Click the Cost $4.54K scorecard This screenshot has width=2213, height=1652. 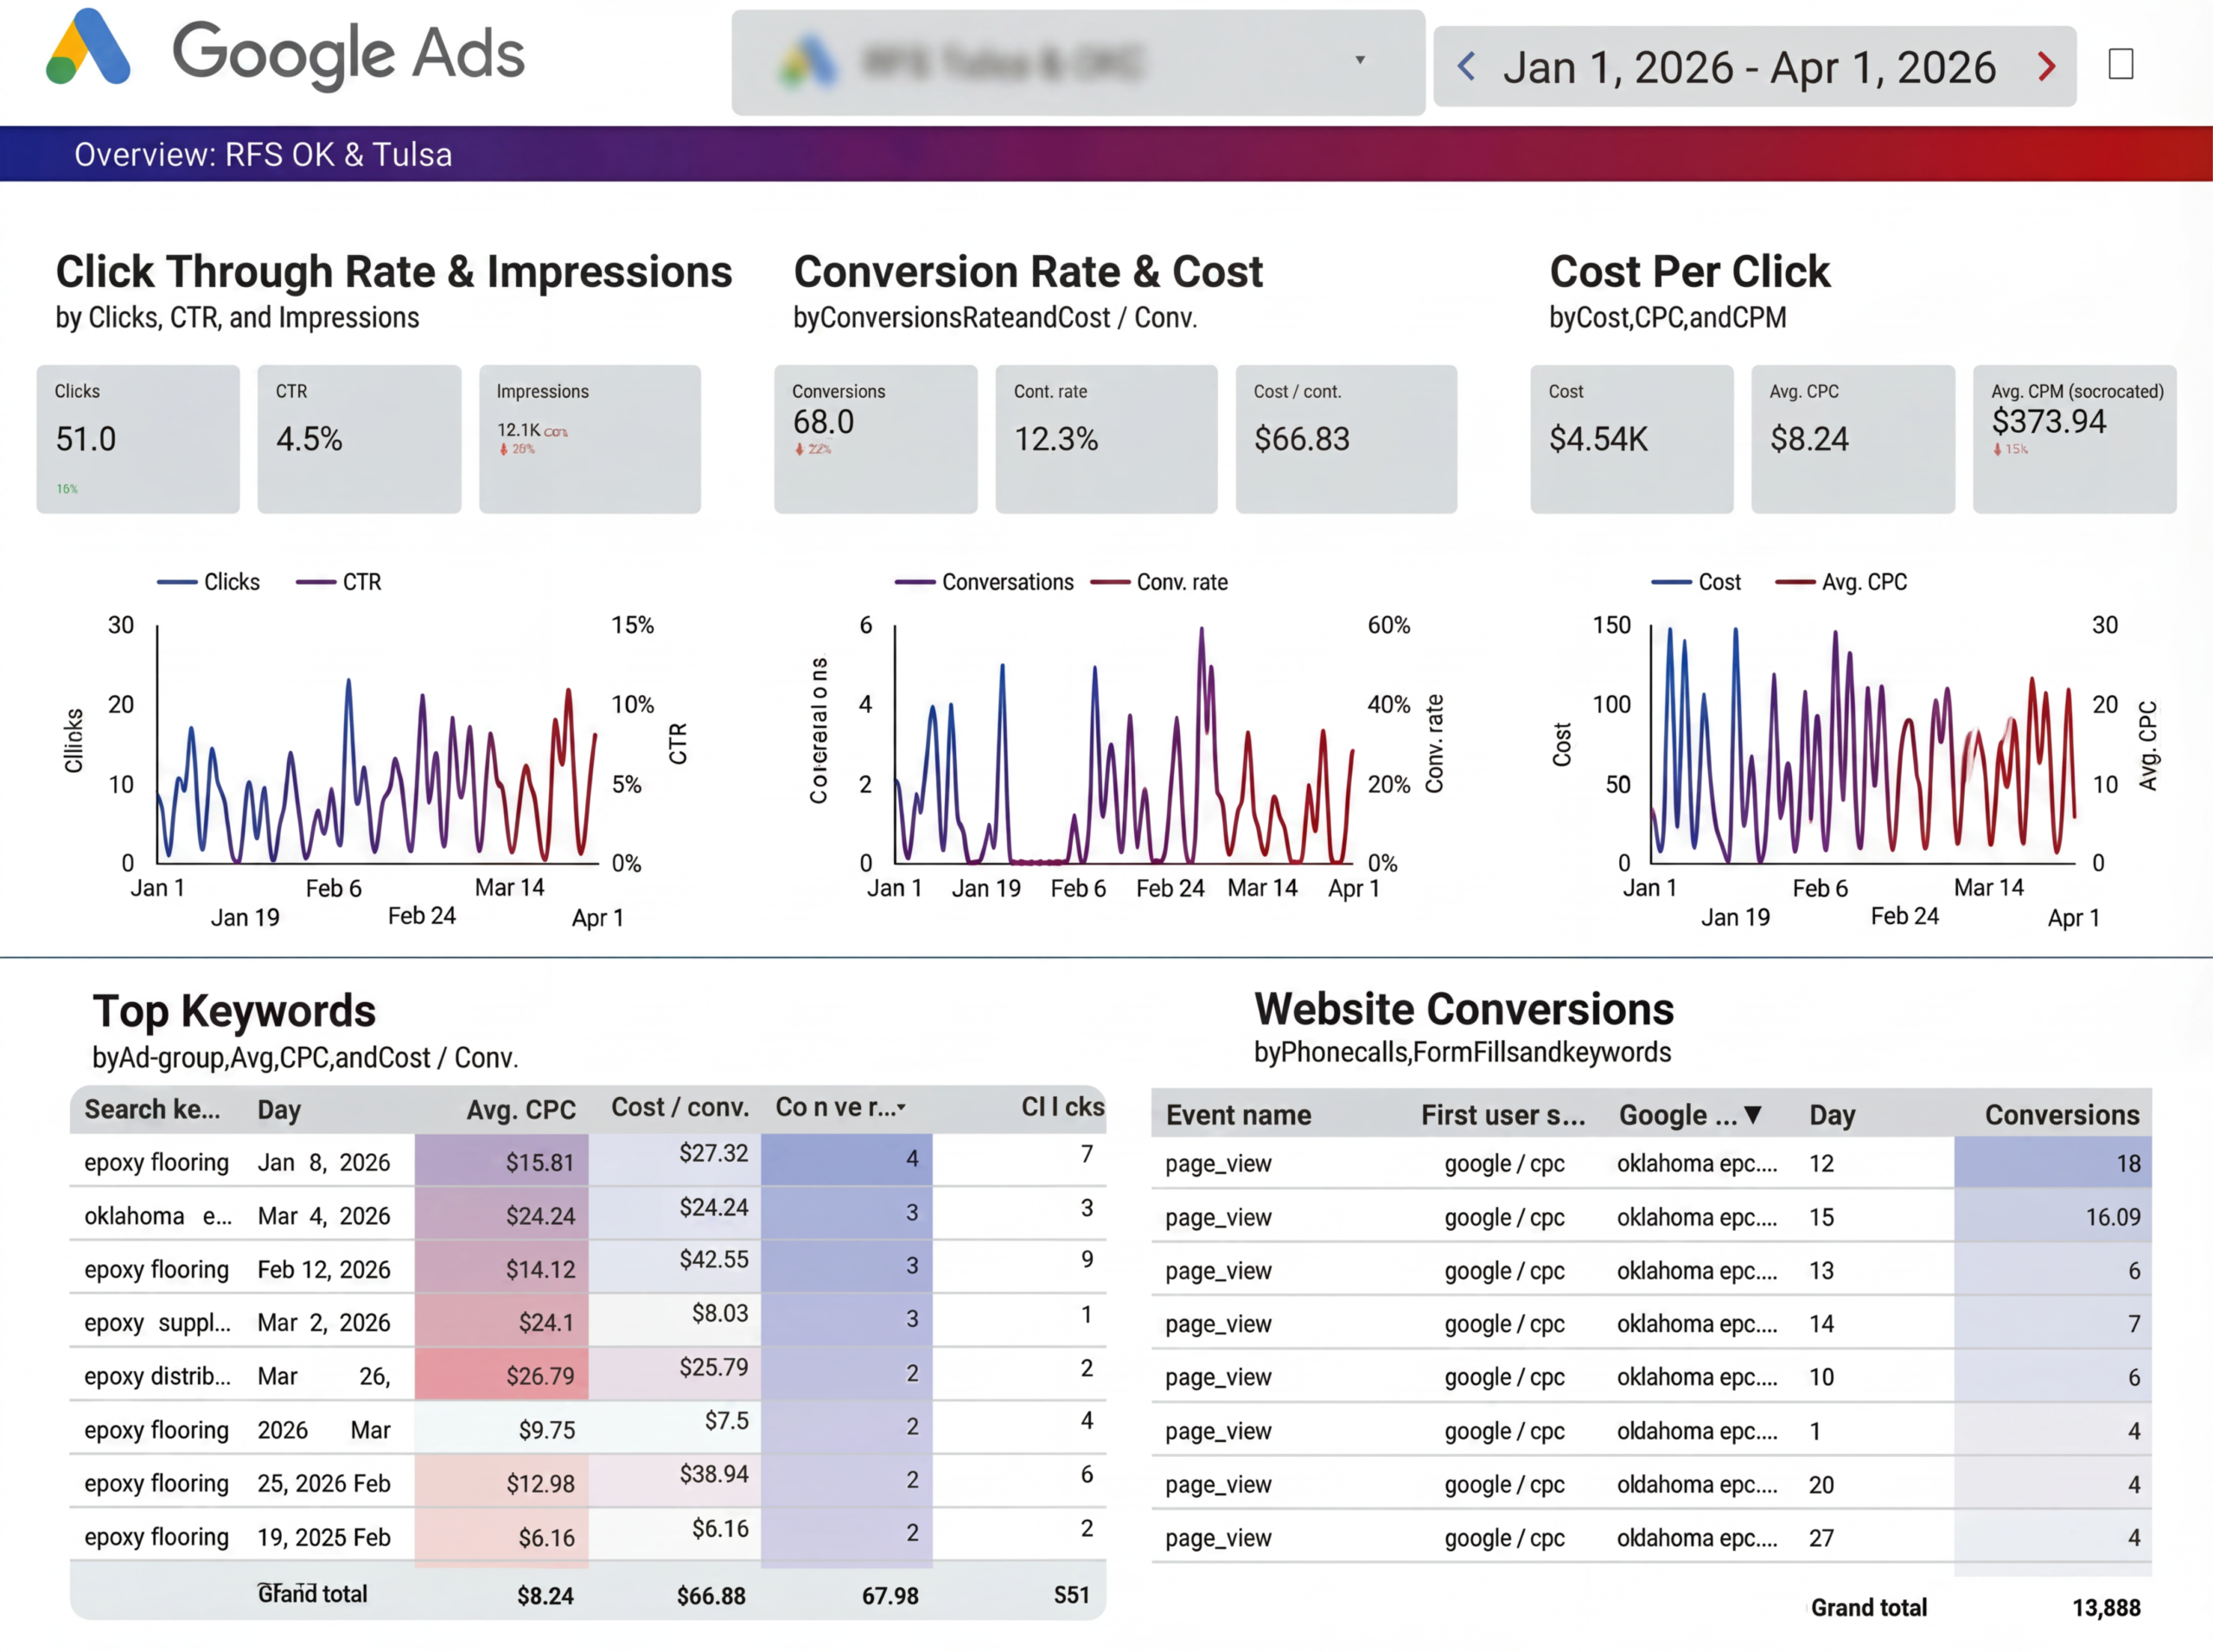pos(1631,439)
